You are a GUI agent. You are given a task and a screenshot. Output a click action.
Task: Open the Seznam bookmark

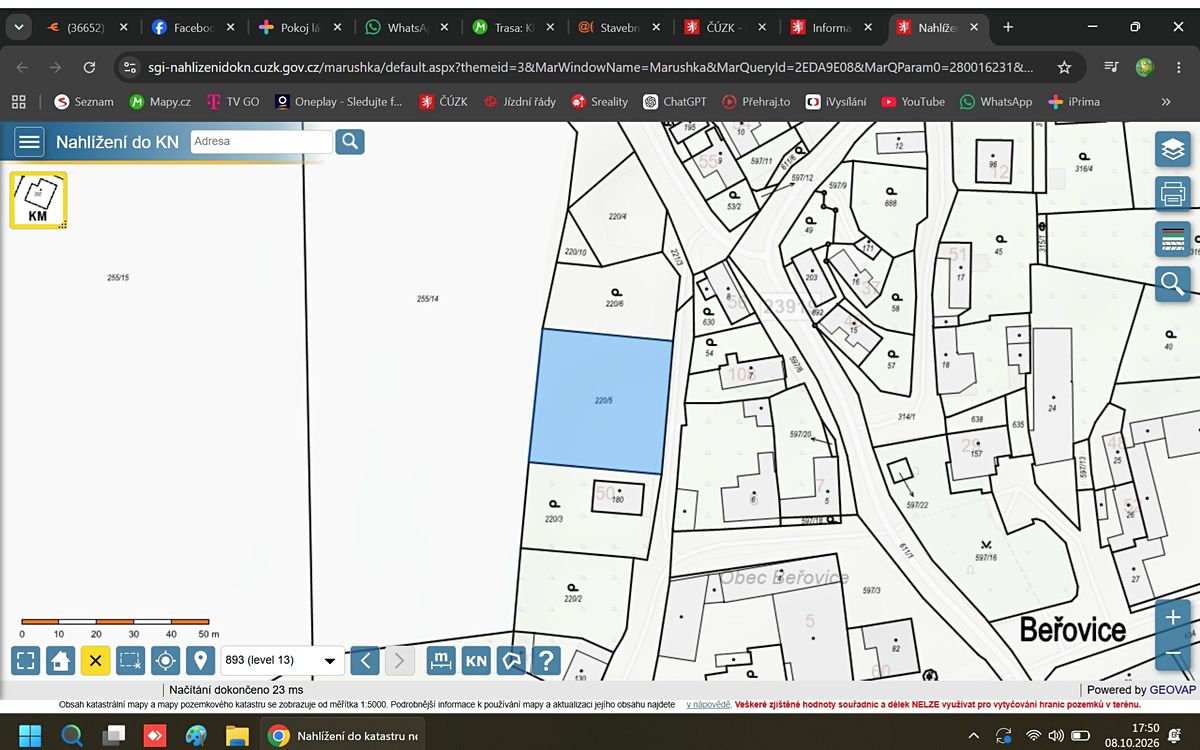coord(84,101)
